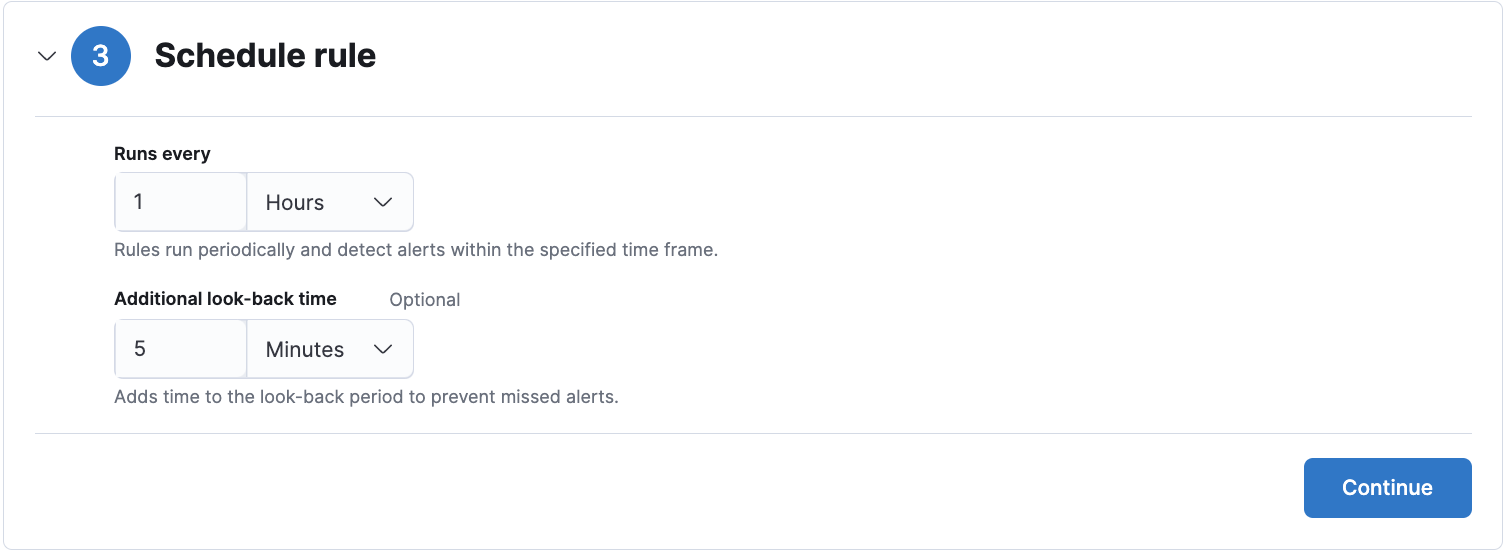Select the value 5 in look-back field
1508x554 pixels.
pyautogui.click(x=140, y=349)
